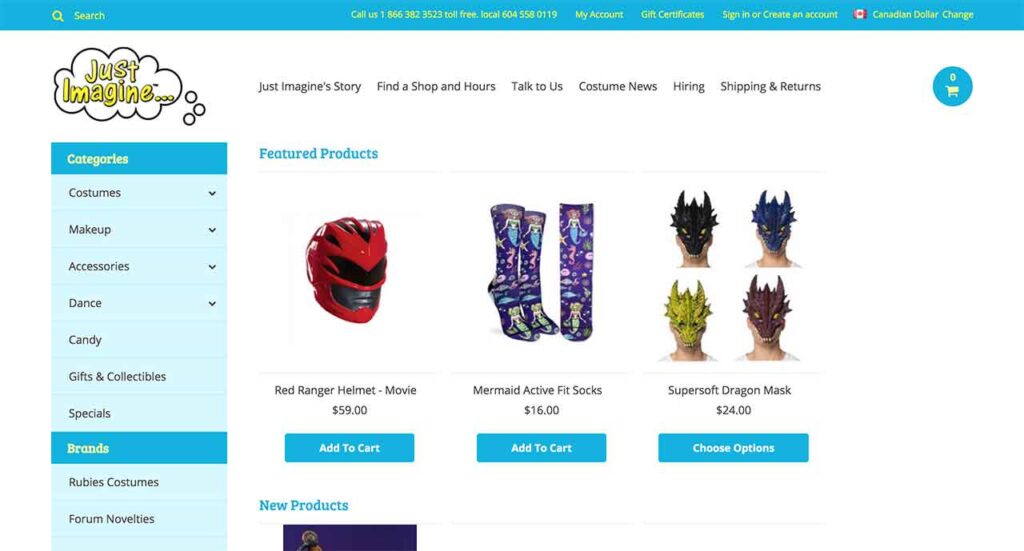Viewport: 1024px width, 551px height.
Task: Expand the Costumes category chevron
Action: coord(212,193)
